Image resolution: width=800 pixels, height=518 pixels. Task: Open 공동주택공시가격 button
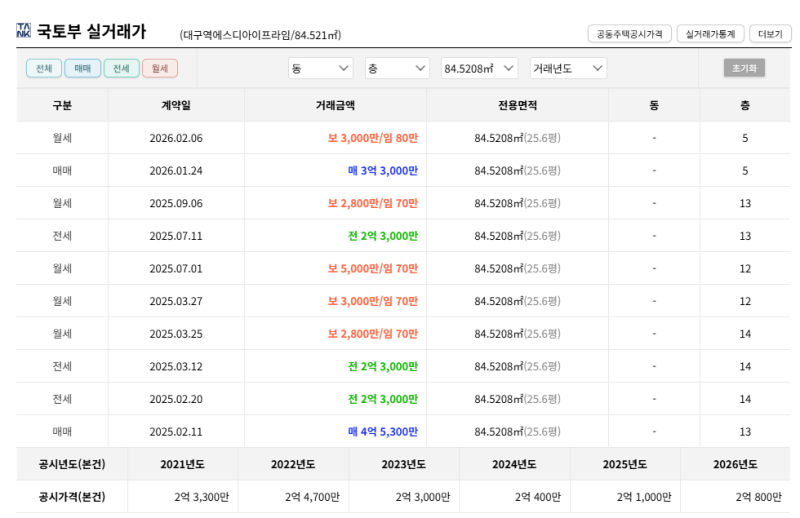click(630, 34)
